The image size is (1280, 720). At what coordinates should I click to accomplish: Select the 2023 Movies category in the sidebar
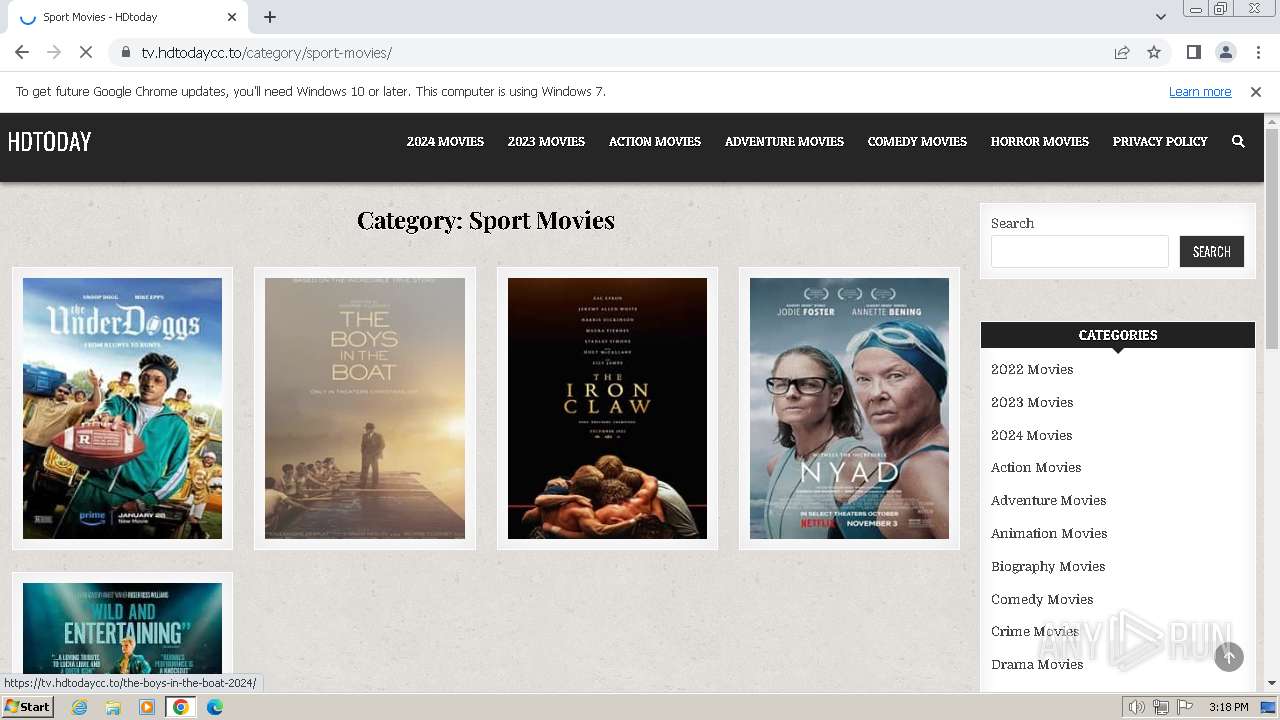pyautogui.click(x=1032, y=402)
